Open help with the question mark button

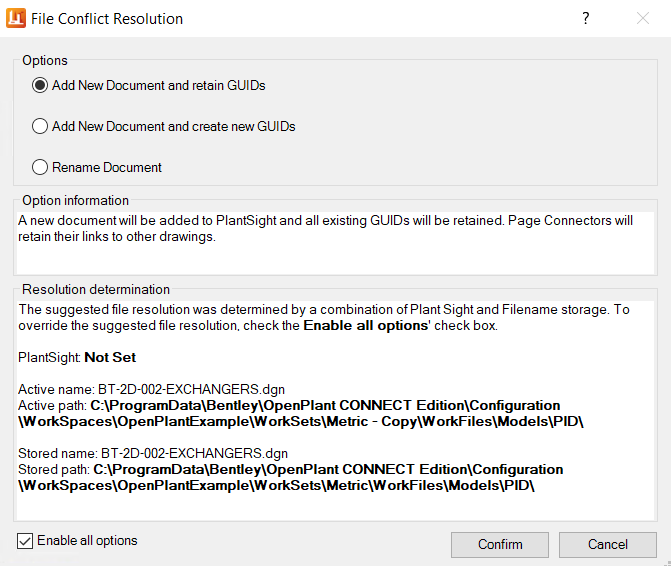(x=586, y=18)
